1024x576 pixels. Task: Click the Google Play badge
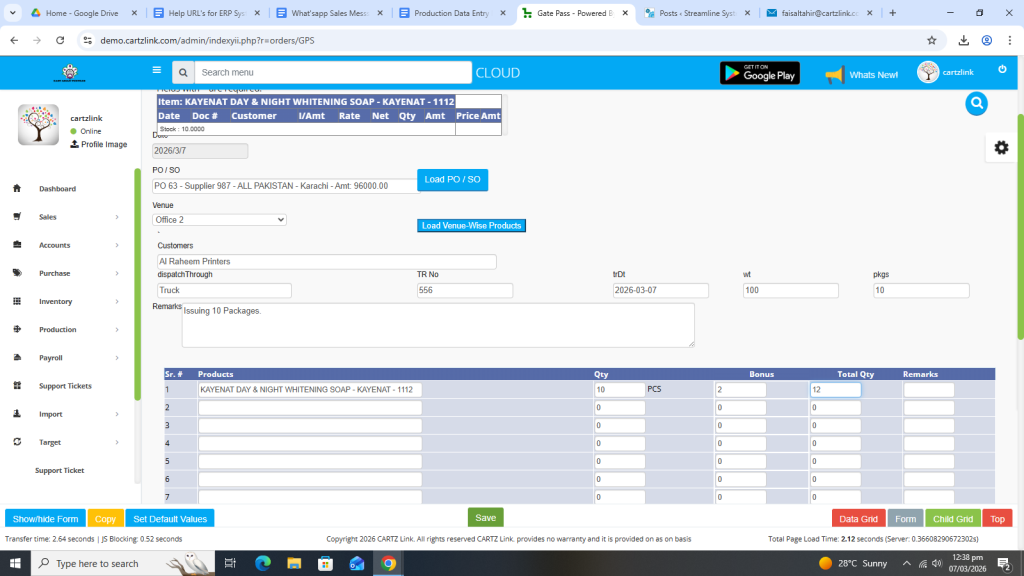(759, 73)
